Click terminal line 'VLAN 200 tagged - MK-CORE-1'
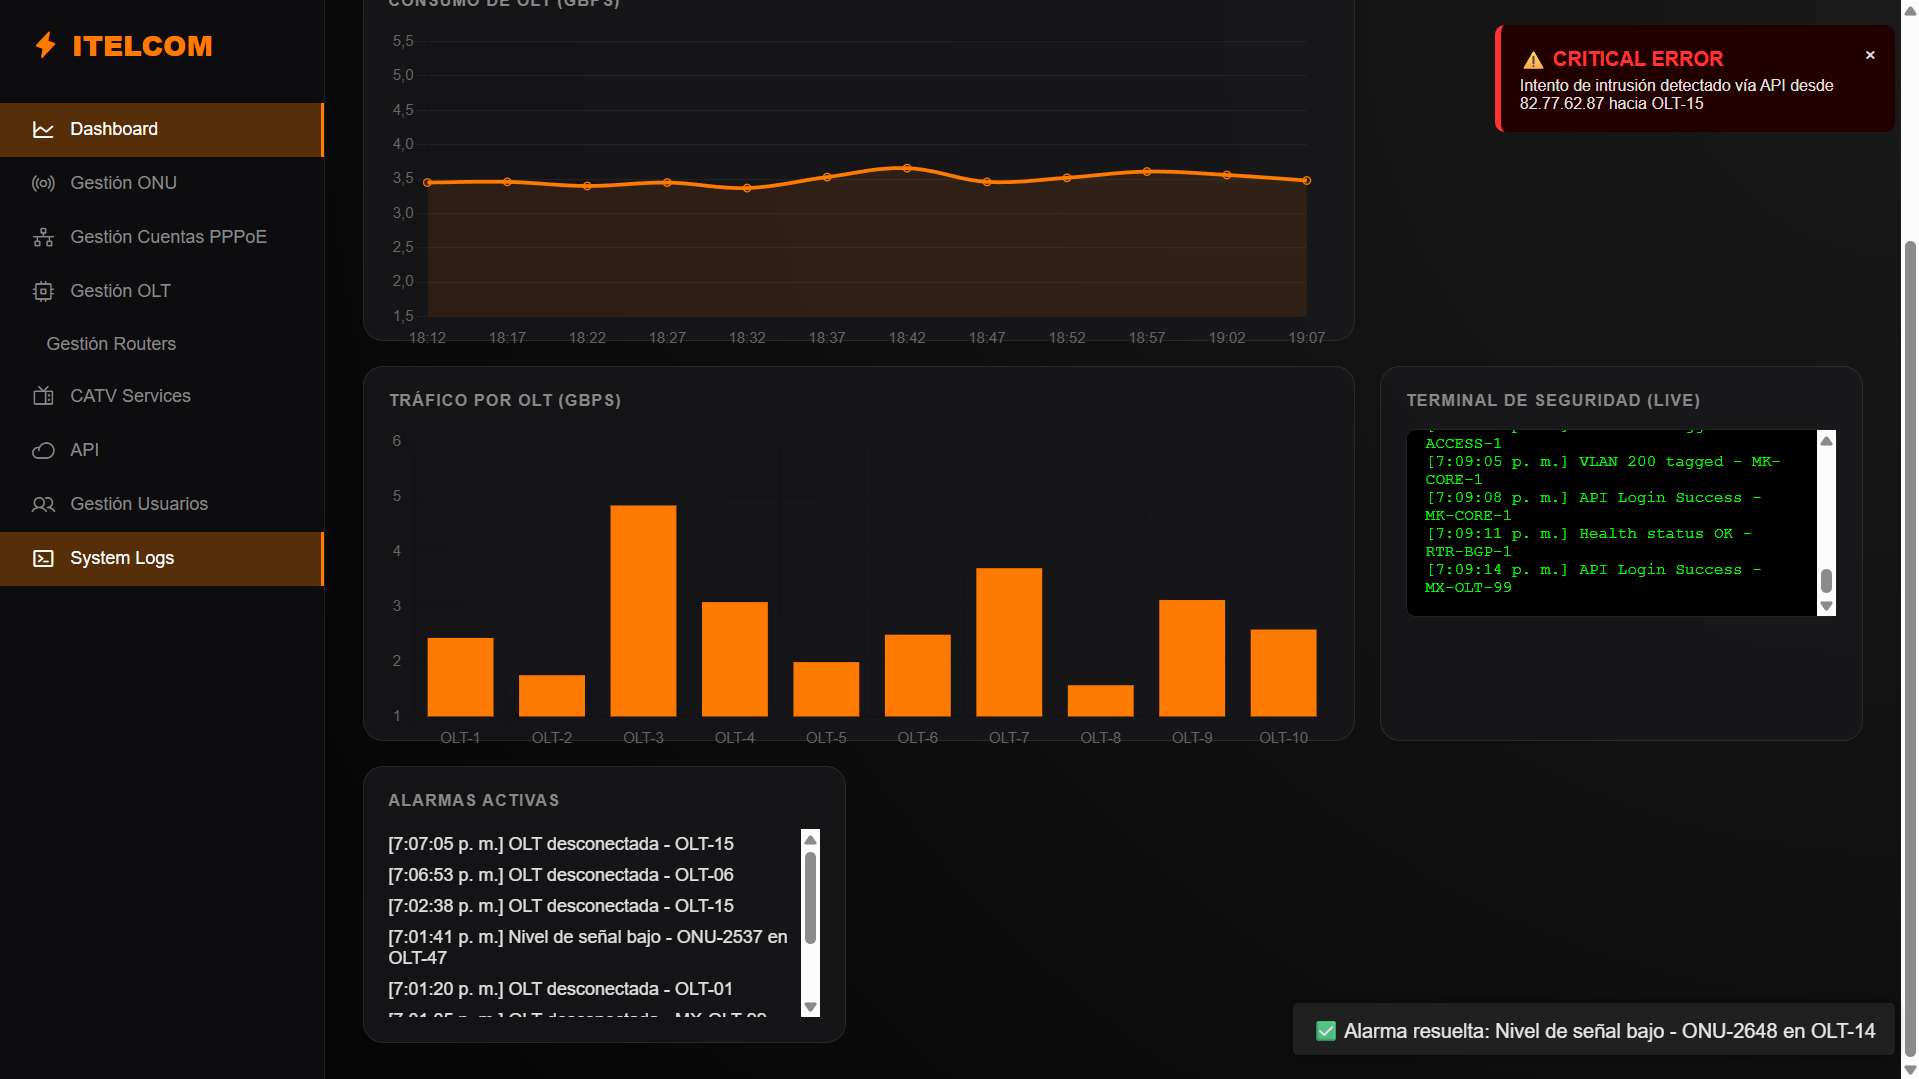 [x=1602, y=471]
